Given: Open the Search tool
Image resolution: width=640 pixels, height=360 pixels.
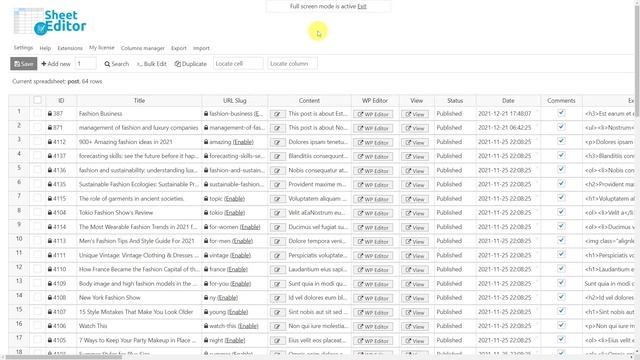Looking at the screenshot, I should tap(116, 64).
